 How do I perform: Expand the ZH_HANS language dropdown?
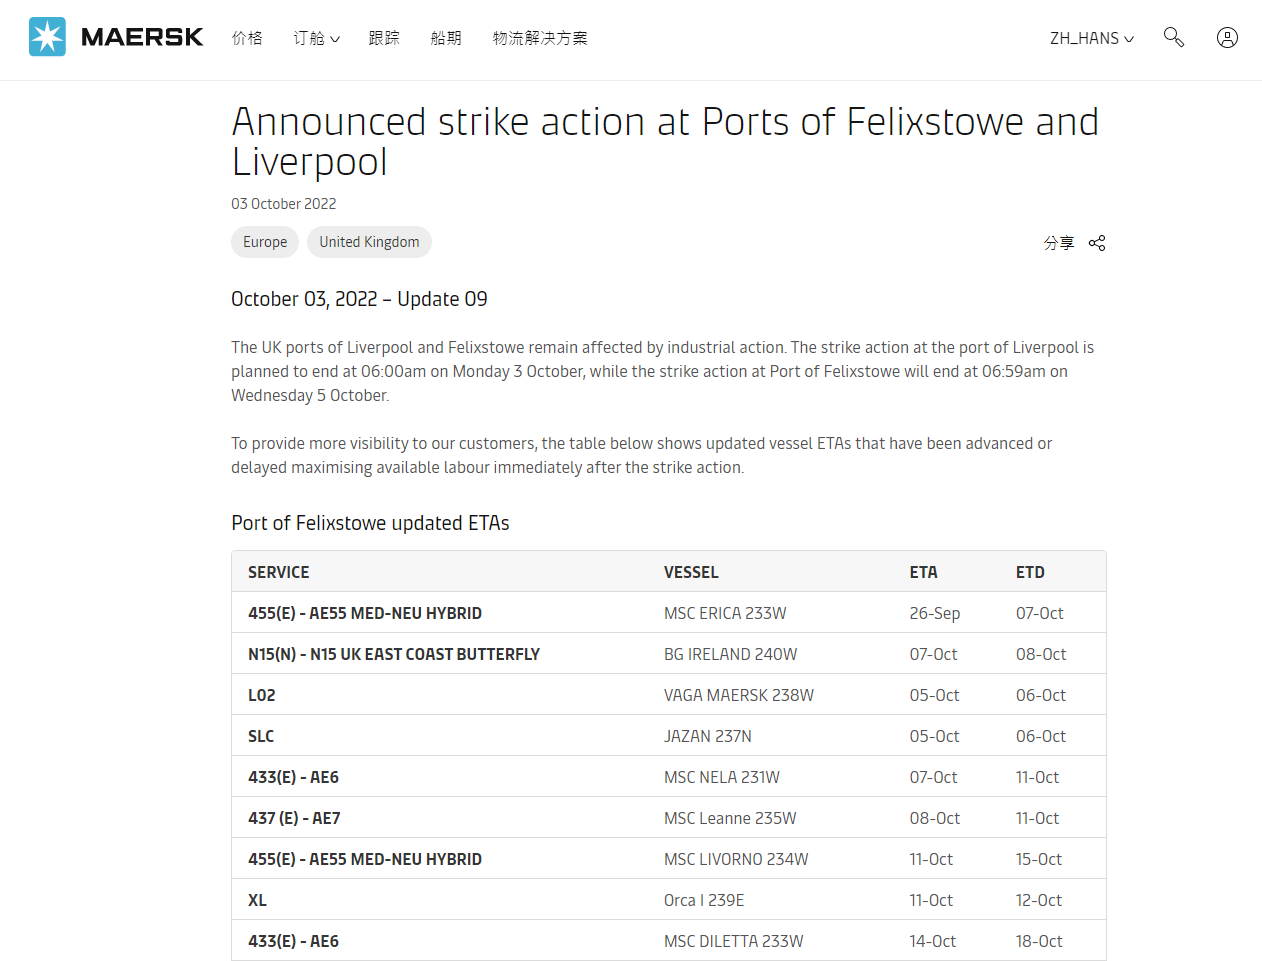tap(1092, 38)
